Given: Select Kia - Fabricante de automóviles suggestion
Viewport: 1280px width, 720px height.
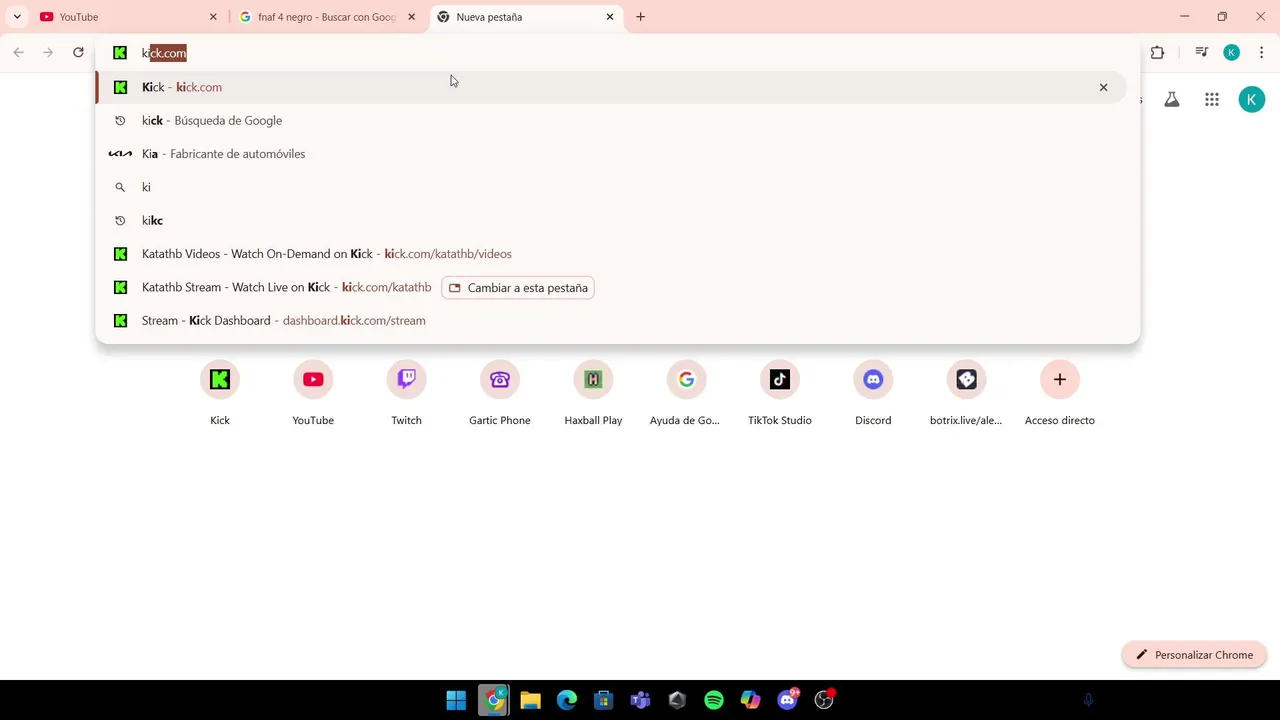Looking at the screenshot, I should pyautogui.click(x=611, y=154).
